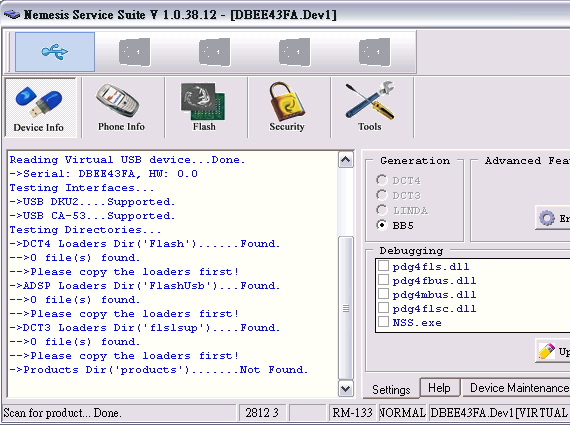The width and height of the screenshot is (570, 425).
Task: Click 'USB DKU2....Supported.' log line
Action: click(92, 202)
